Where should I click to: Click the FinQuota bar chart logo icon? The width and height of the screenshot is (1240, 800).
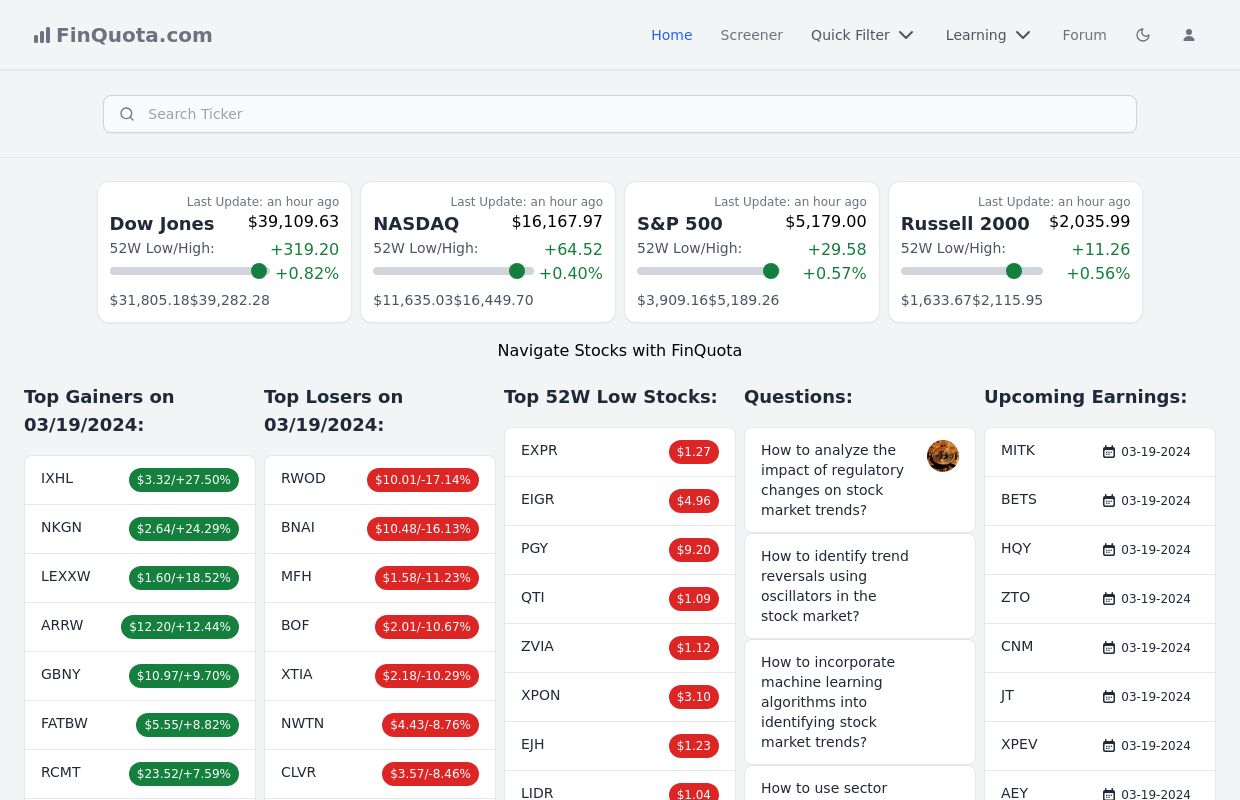pos(42,35)
